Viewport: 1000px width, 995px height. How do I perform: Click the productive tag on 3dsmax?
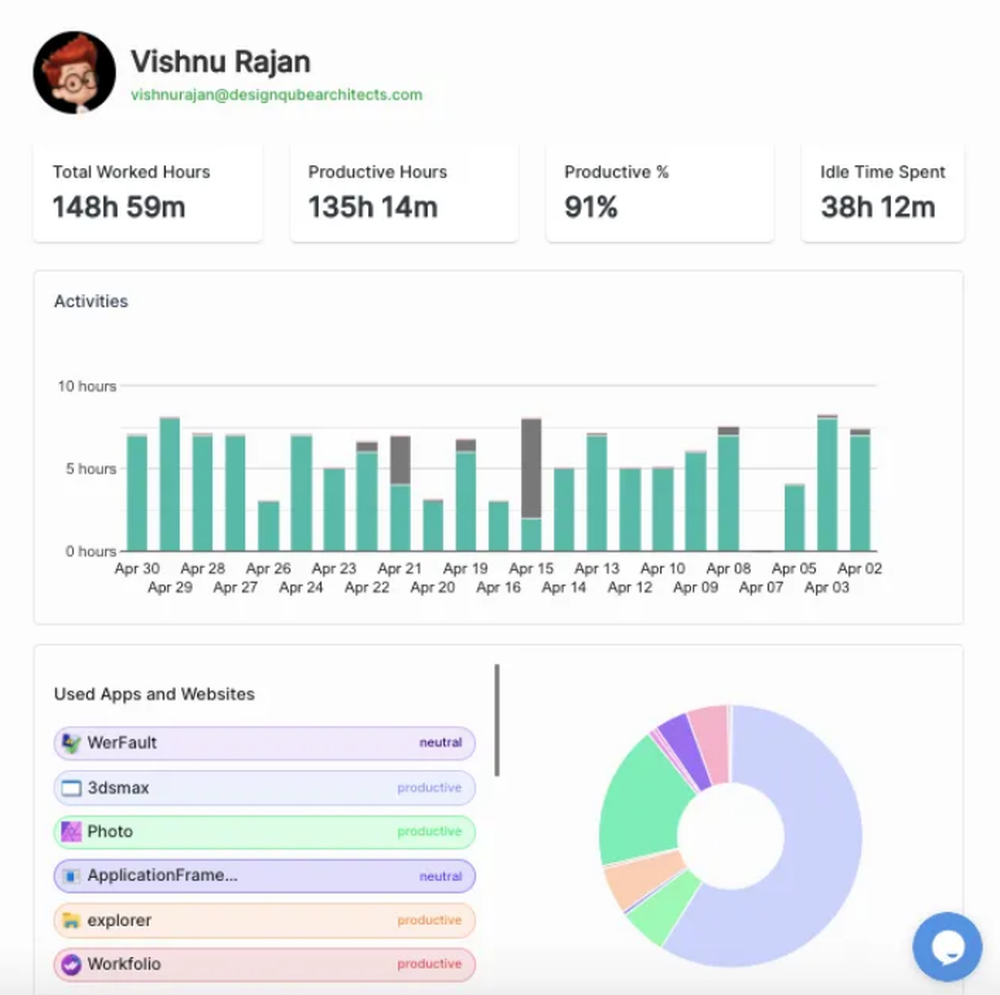pos(431,787)
